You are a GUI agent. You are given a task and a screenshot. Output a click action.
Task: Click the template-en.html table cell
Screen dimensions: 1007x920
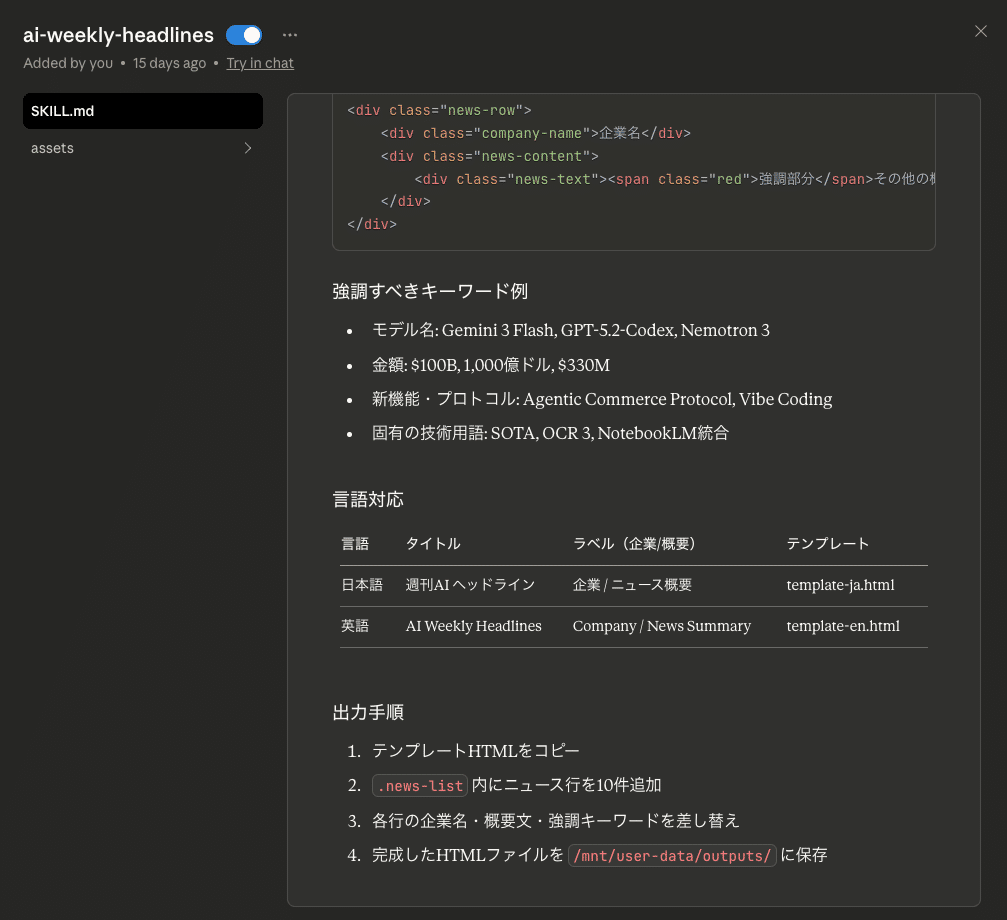pos(843,626)
